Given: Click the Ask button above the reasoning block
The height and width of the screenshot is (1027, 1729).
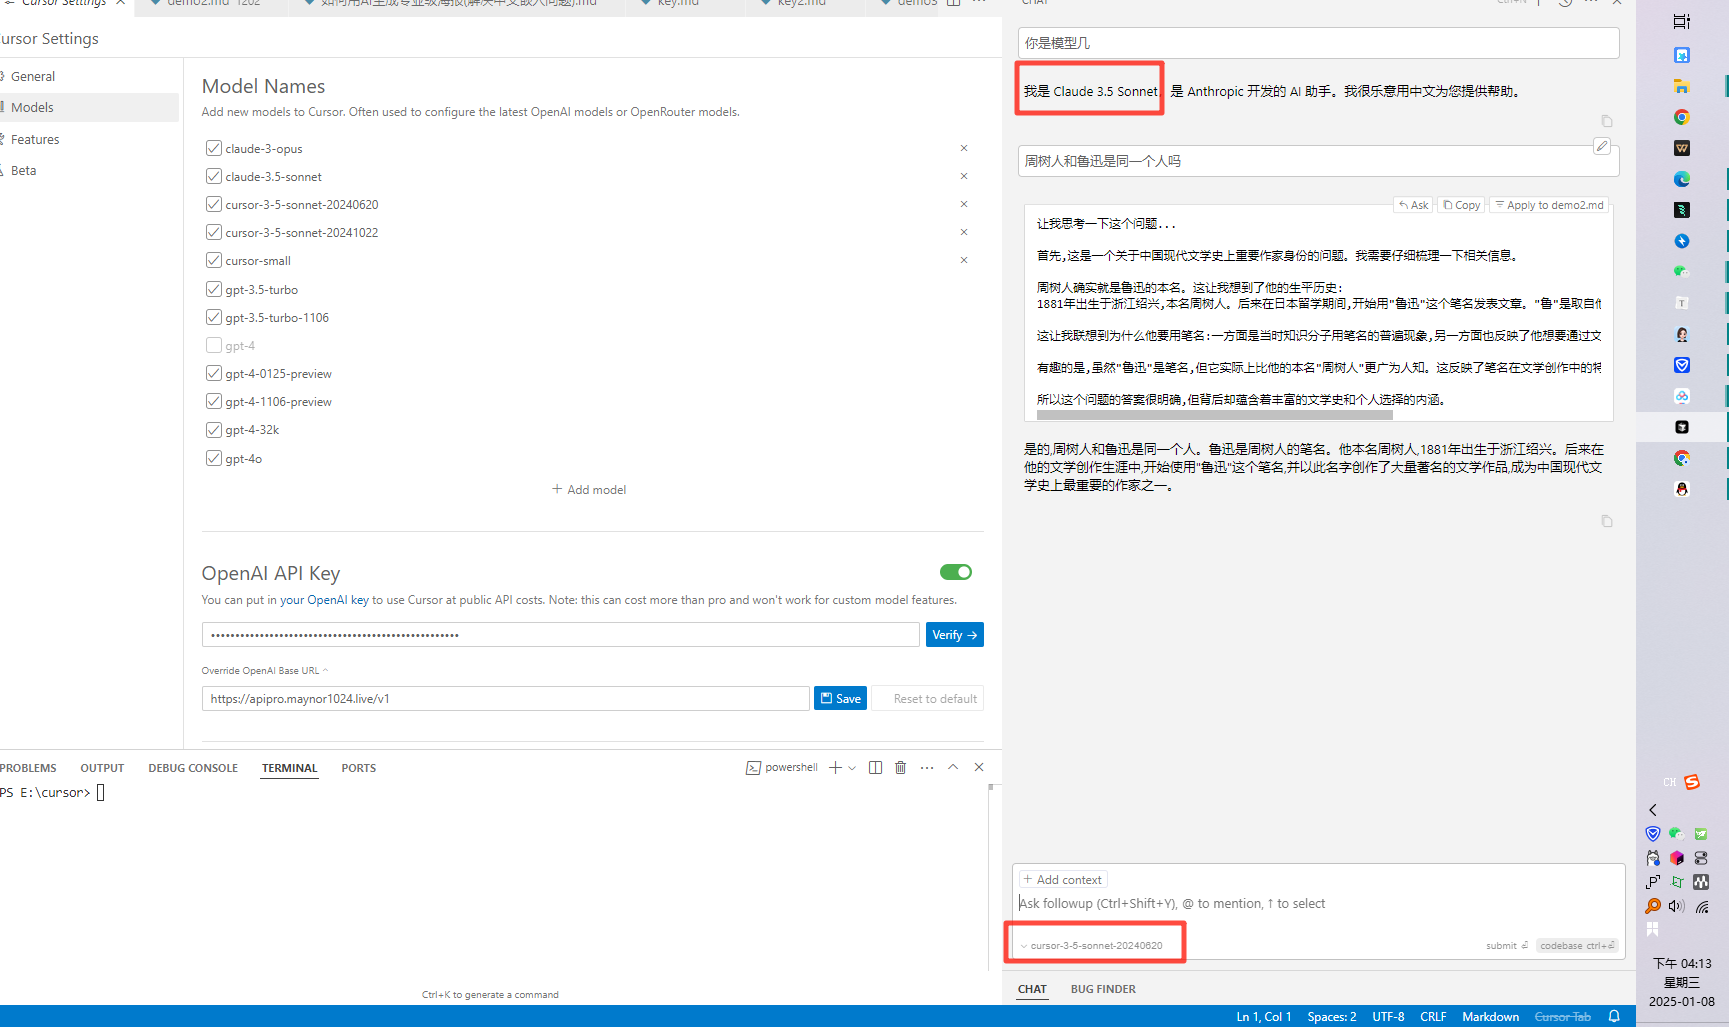Looking at the screenshot, I should (1413, 205).
